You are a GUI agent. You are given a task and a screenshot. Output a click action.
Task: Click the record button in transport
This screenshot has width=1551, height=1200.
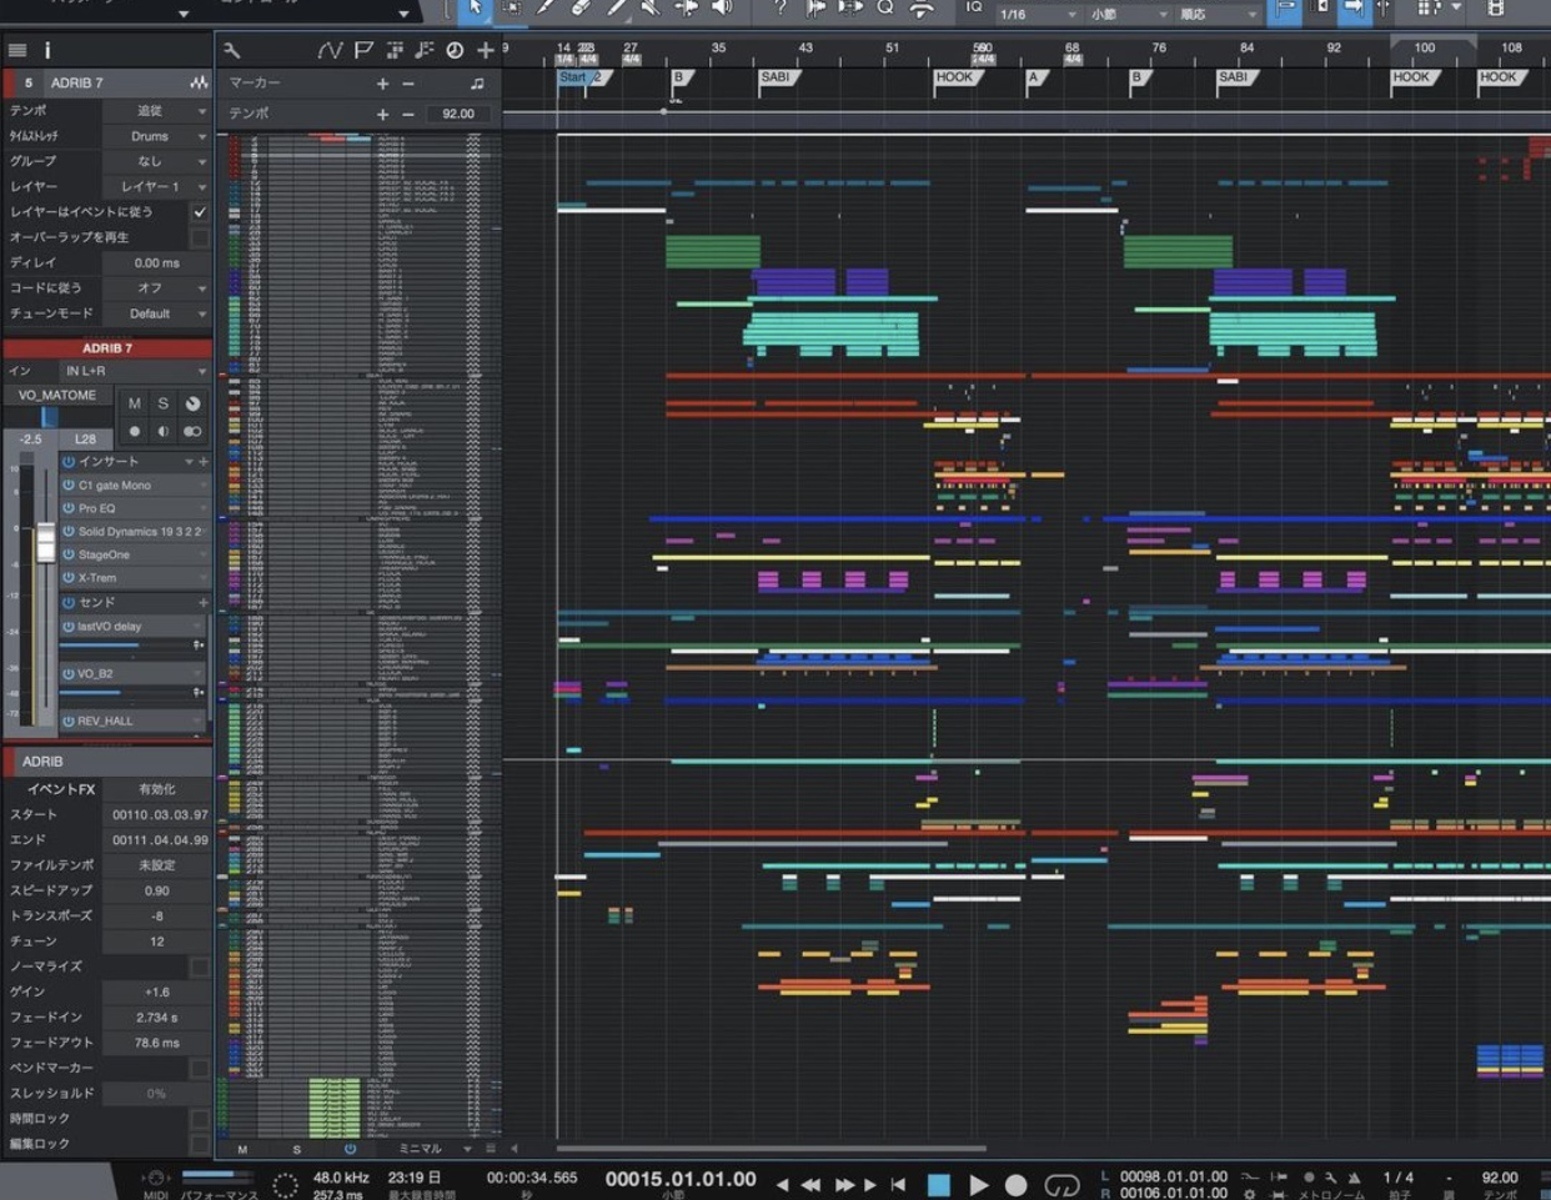click(1016, 1185)
